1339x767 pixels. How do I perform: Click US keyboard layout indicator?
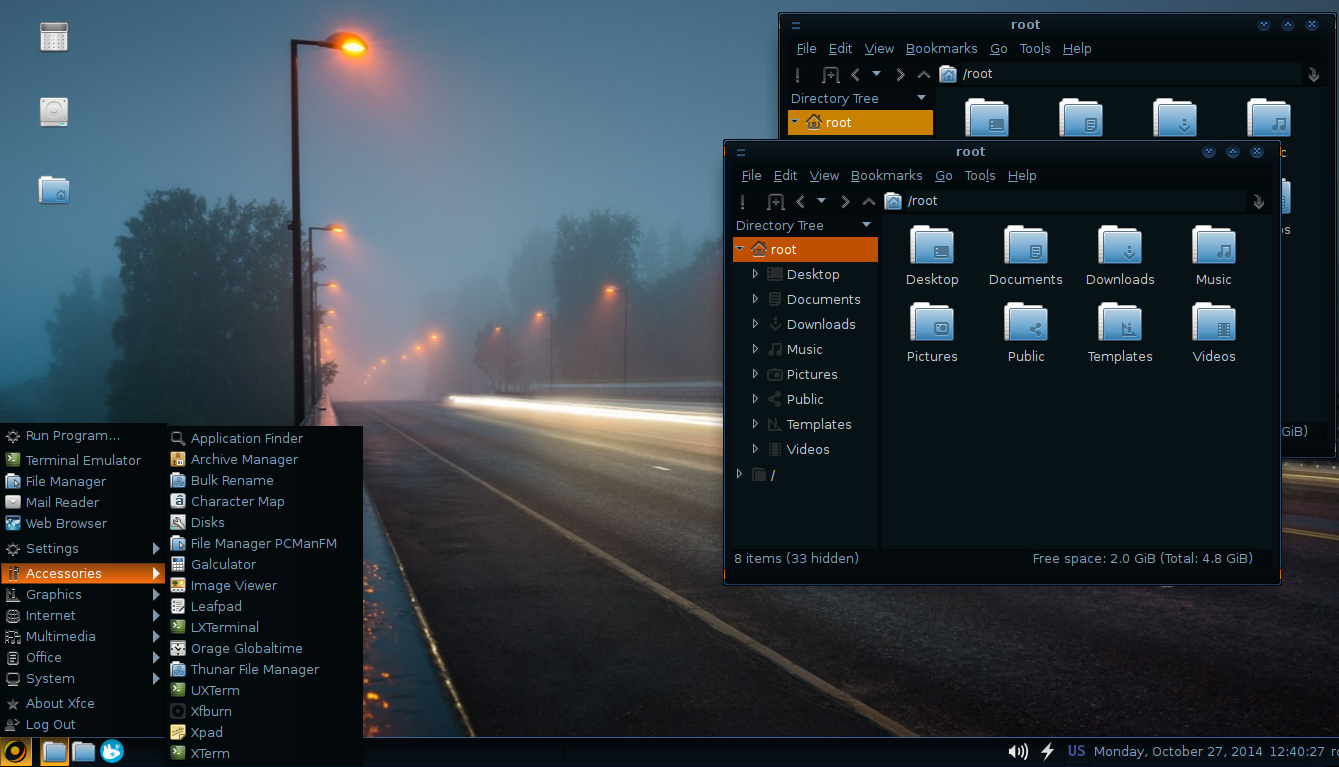coord(1076,751)
